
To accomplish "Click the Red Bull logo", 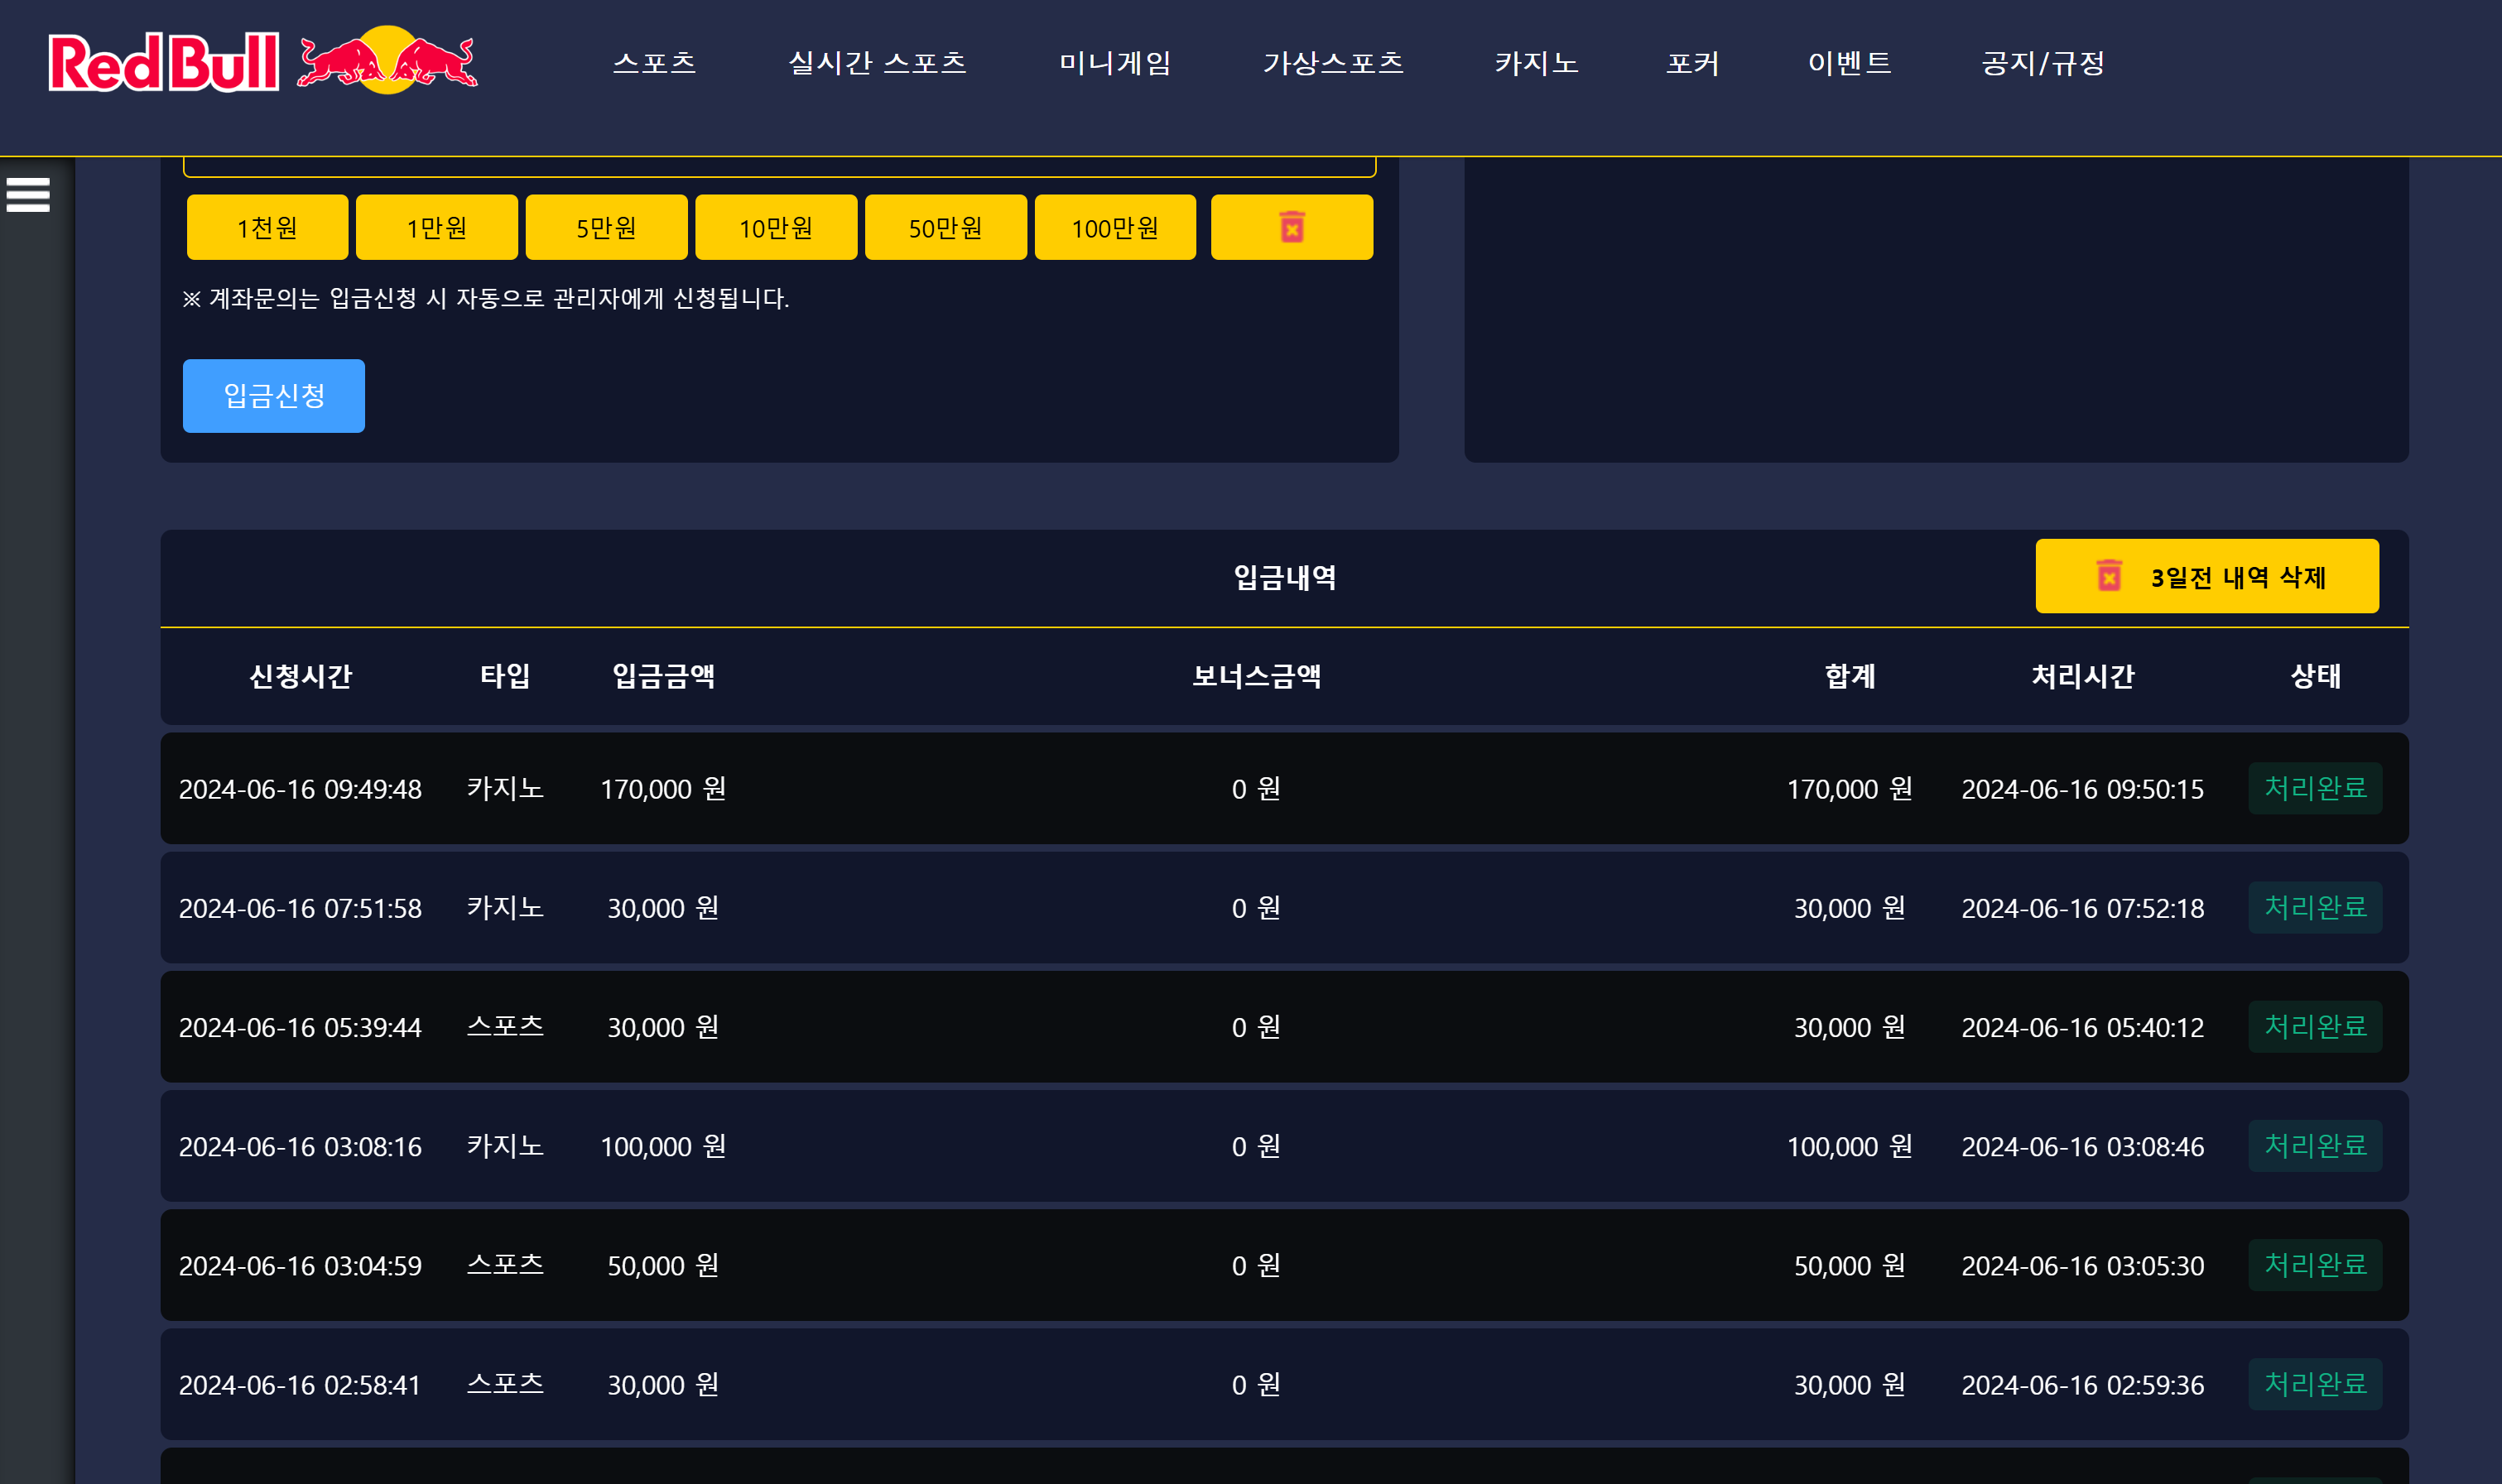I will point(263,61).
